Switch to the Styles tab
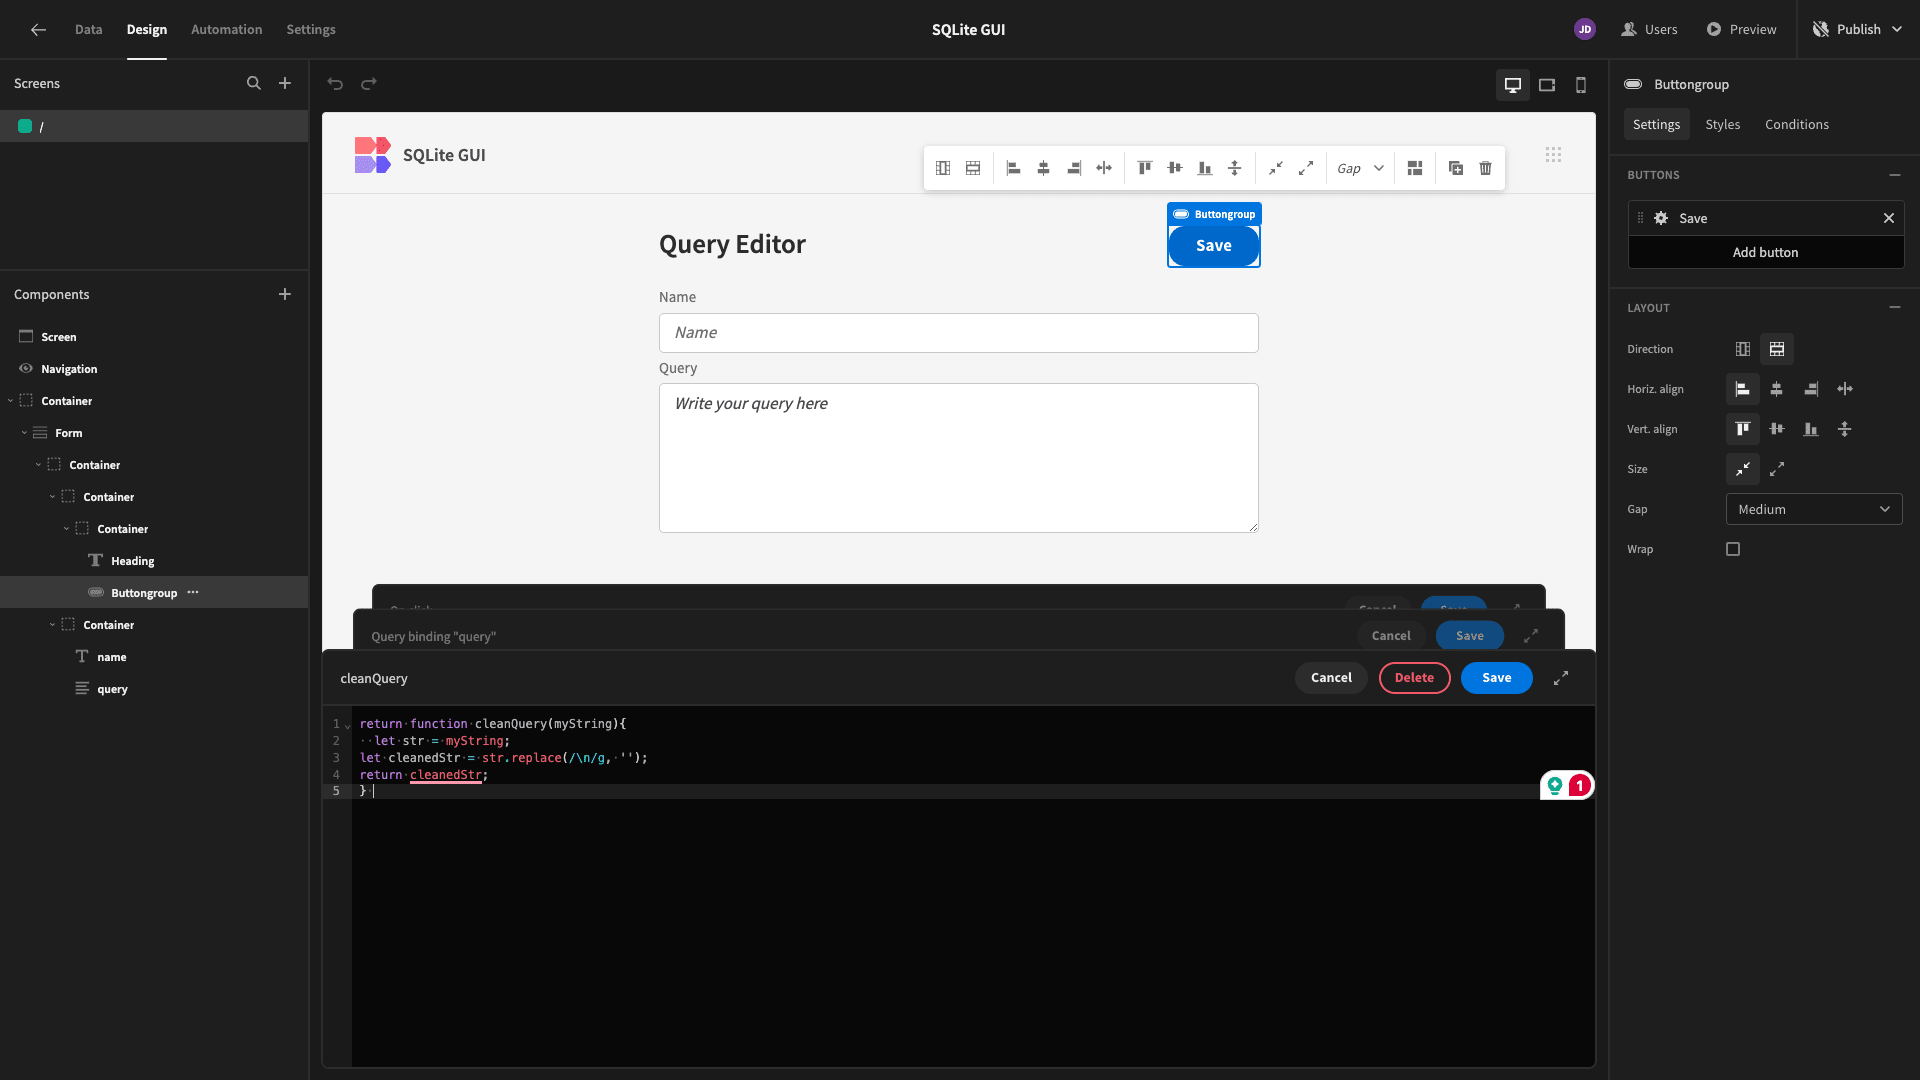Viewport: 1920px width, 1080px height. [x=1722, y=124]
